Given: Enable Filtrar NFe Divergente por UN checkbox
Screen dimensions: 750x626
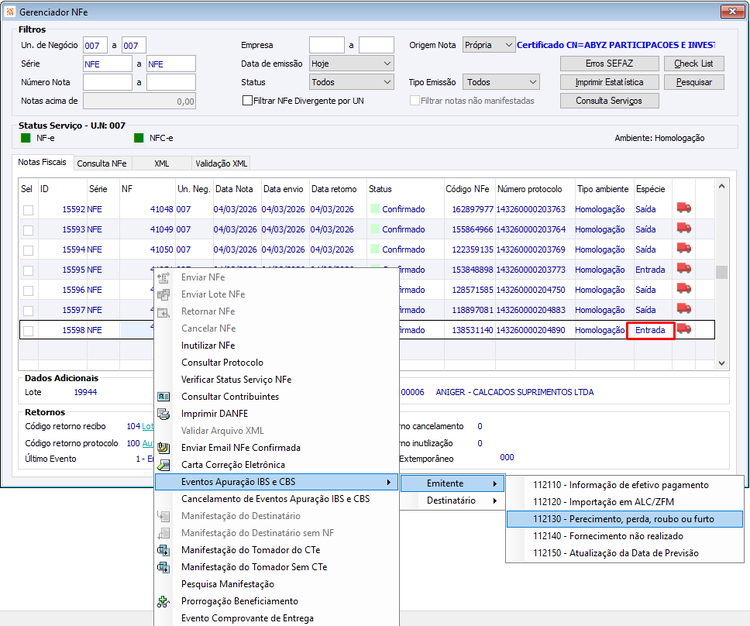Looking at the screenshot, I should tap(247, 100).
